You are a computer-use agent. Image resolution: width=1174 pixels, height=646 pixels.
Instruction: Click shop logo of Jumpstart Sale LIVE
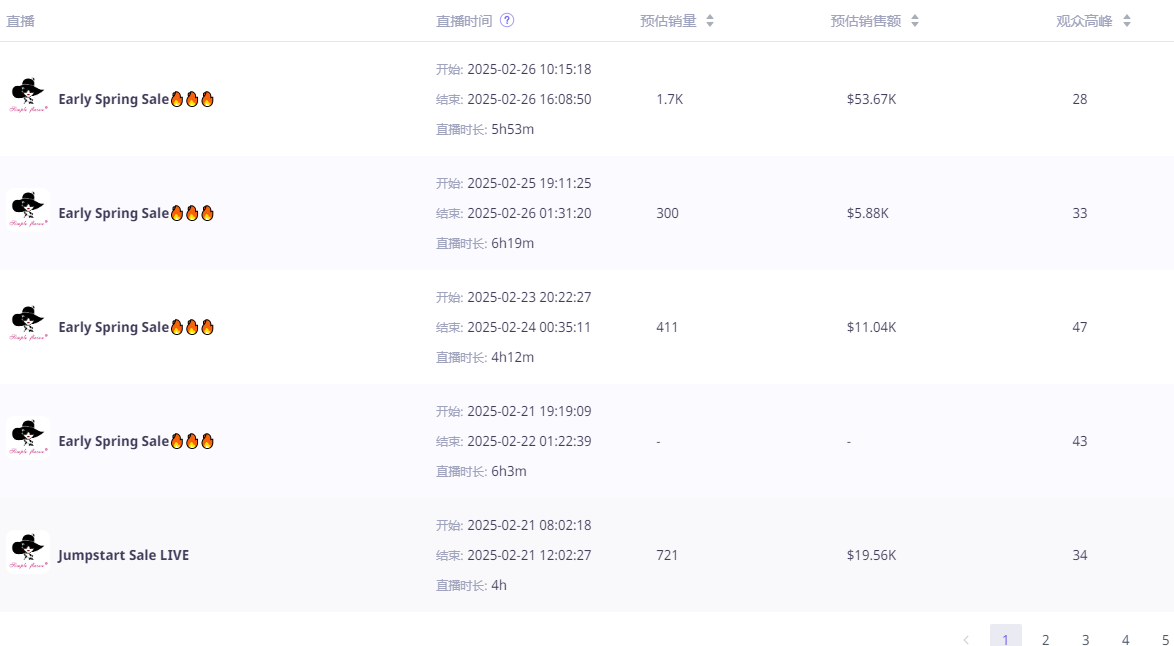(28, 554)
